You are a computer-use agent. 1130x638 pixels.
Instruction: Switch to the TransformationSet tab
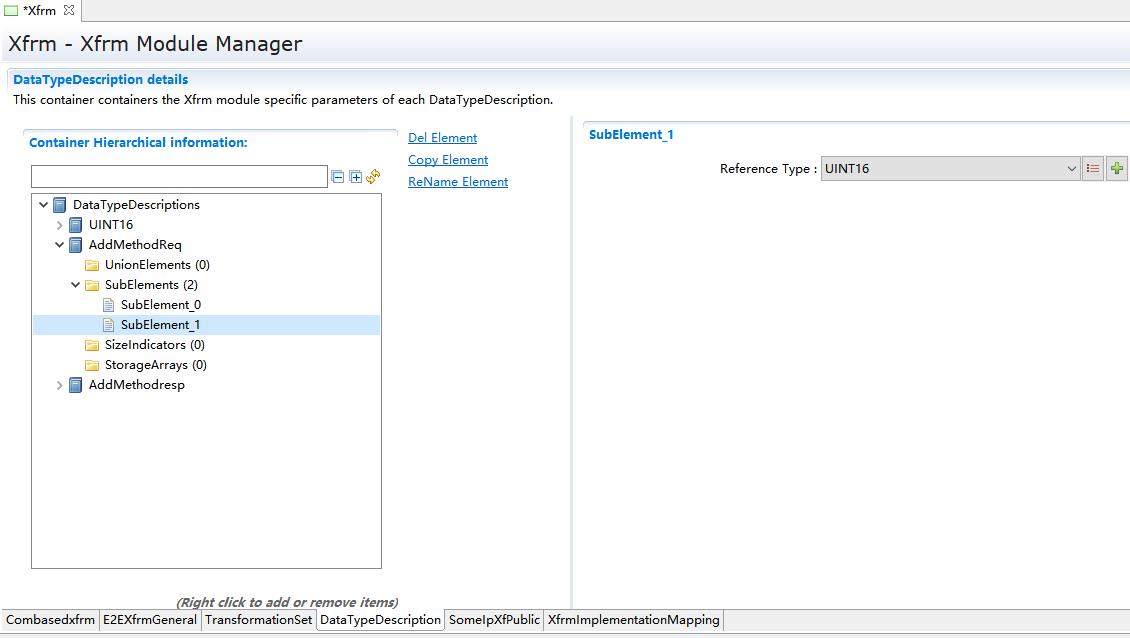pos(259,620)
